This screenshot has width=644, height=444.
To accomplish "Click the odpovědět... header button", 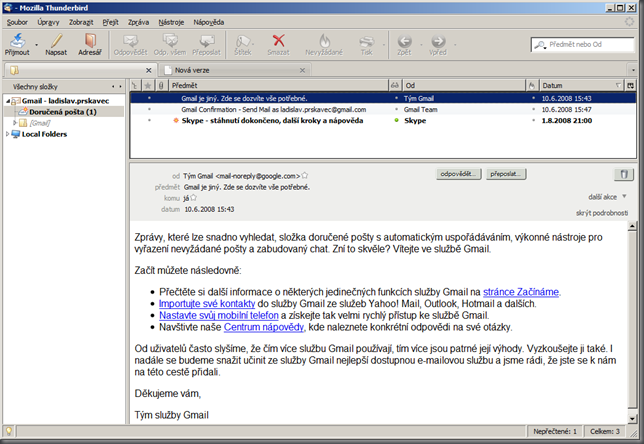I will (x=458, y=174).
